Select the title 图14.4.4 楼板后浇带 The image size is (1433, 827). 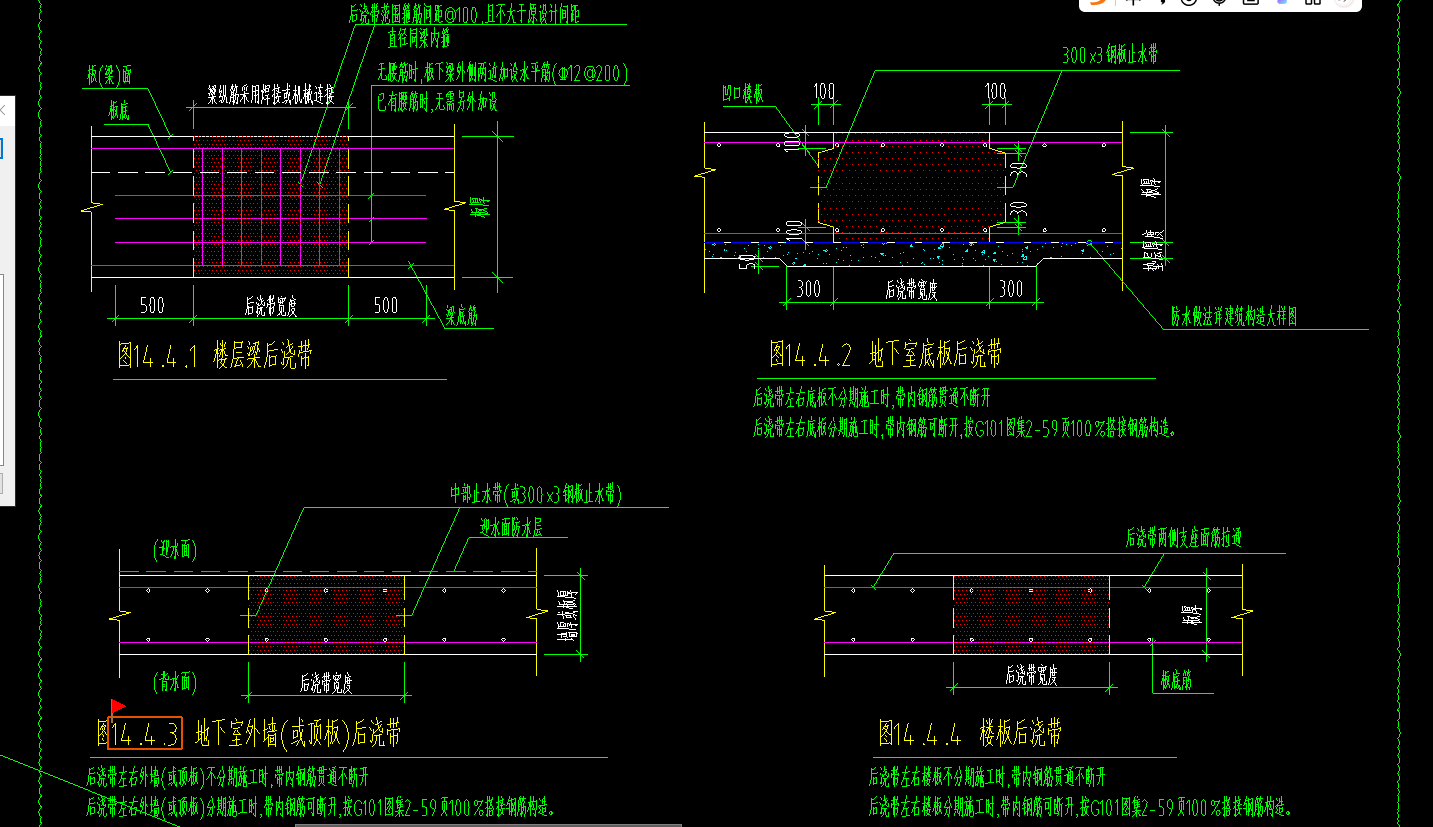(970, 733)
